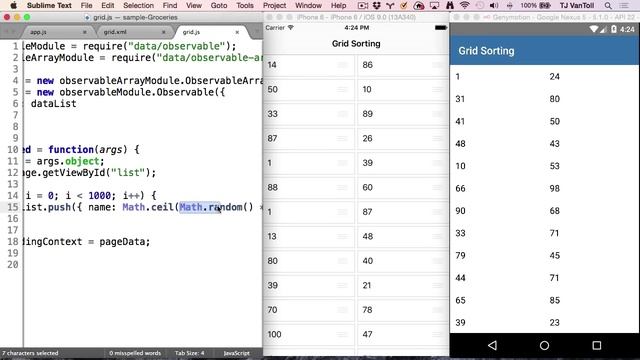The width and height of the screenshot is (640, 360).
Task: Click the iOS grid cell showing 47
Action: [403, 334]
